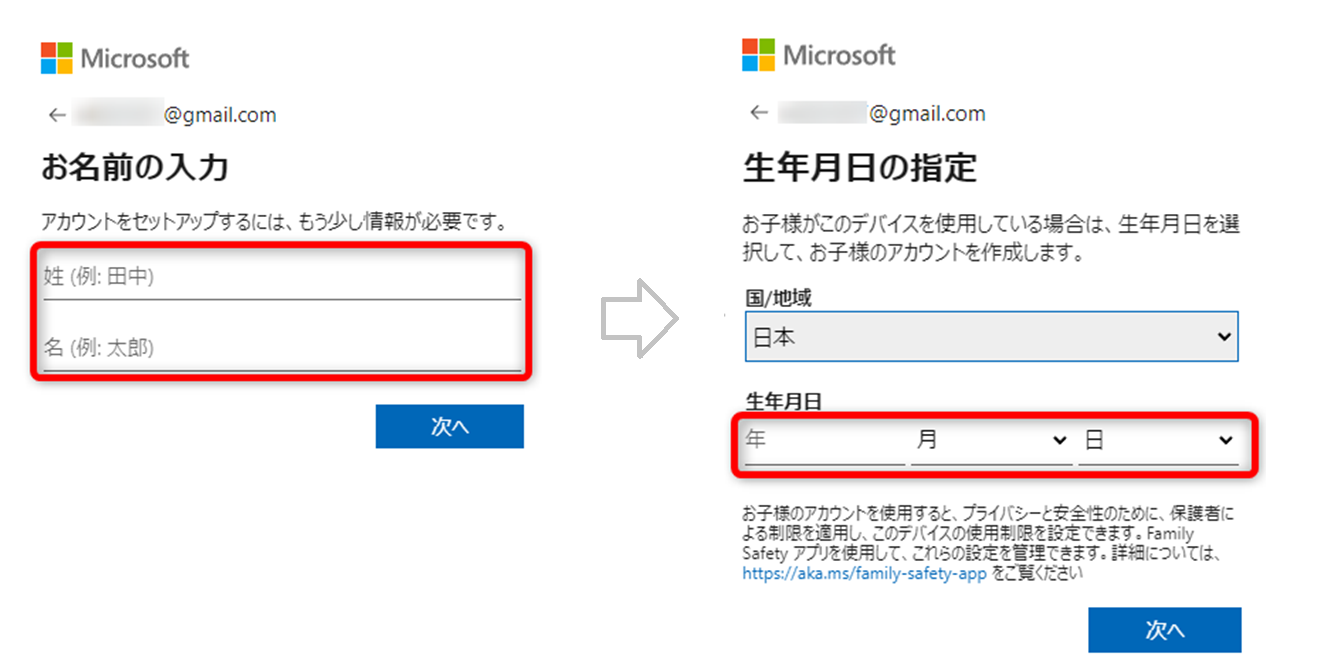Screen dimensions: 1344x671
Task: Click the gmail.com address on the birthdate form
Action: 926,113
